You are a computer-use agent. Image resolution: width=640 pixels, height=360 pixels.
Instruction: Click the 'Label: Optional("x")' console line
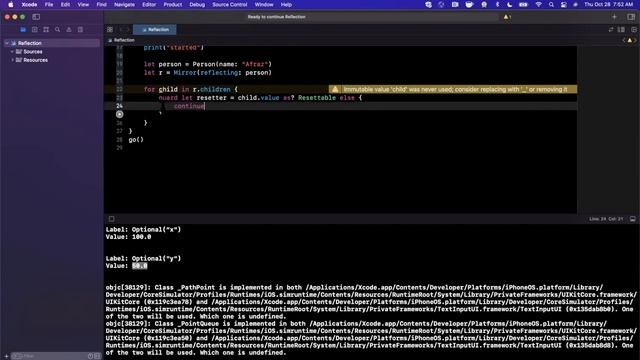[143, 229]
